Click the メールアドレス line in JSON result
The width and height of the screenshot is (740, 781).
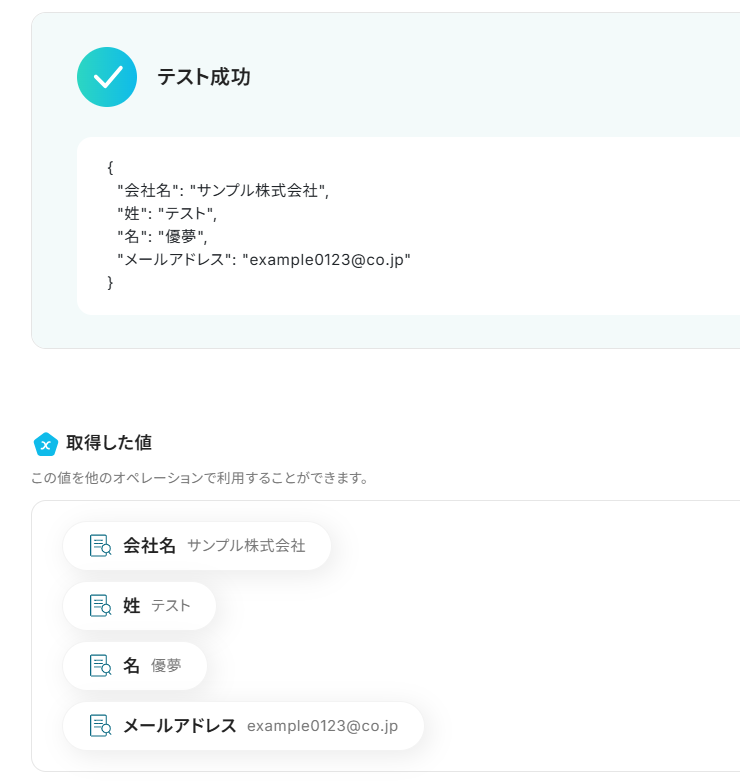pyautogui.click(x=264, y=259)
